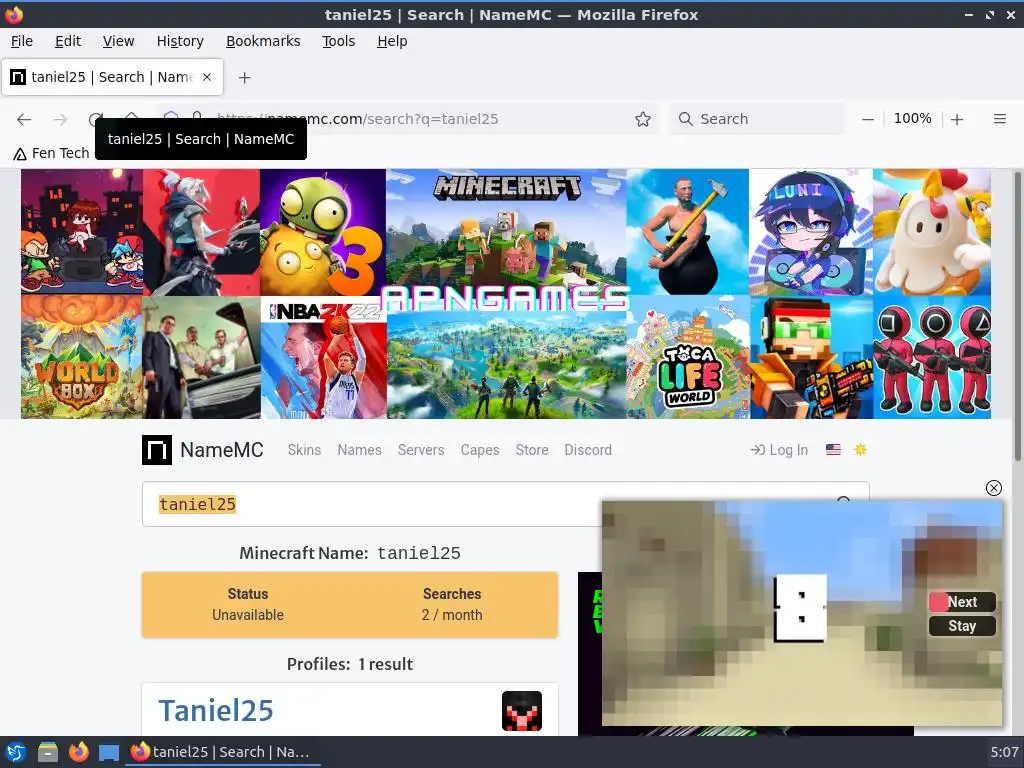This screenshot has height=768, width=1024.
Task: Click Stay in the video popup
Action: tap(962, 626)
